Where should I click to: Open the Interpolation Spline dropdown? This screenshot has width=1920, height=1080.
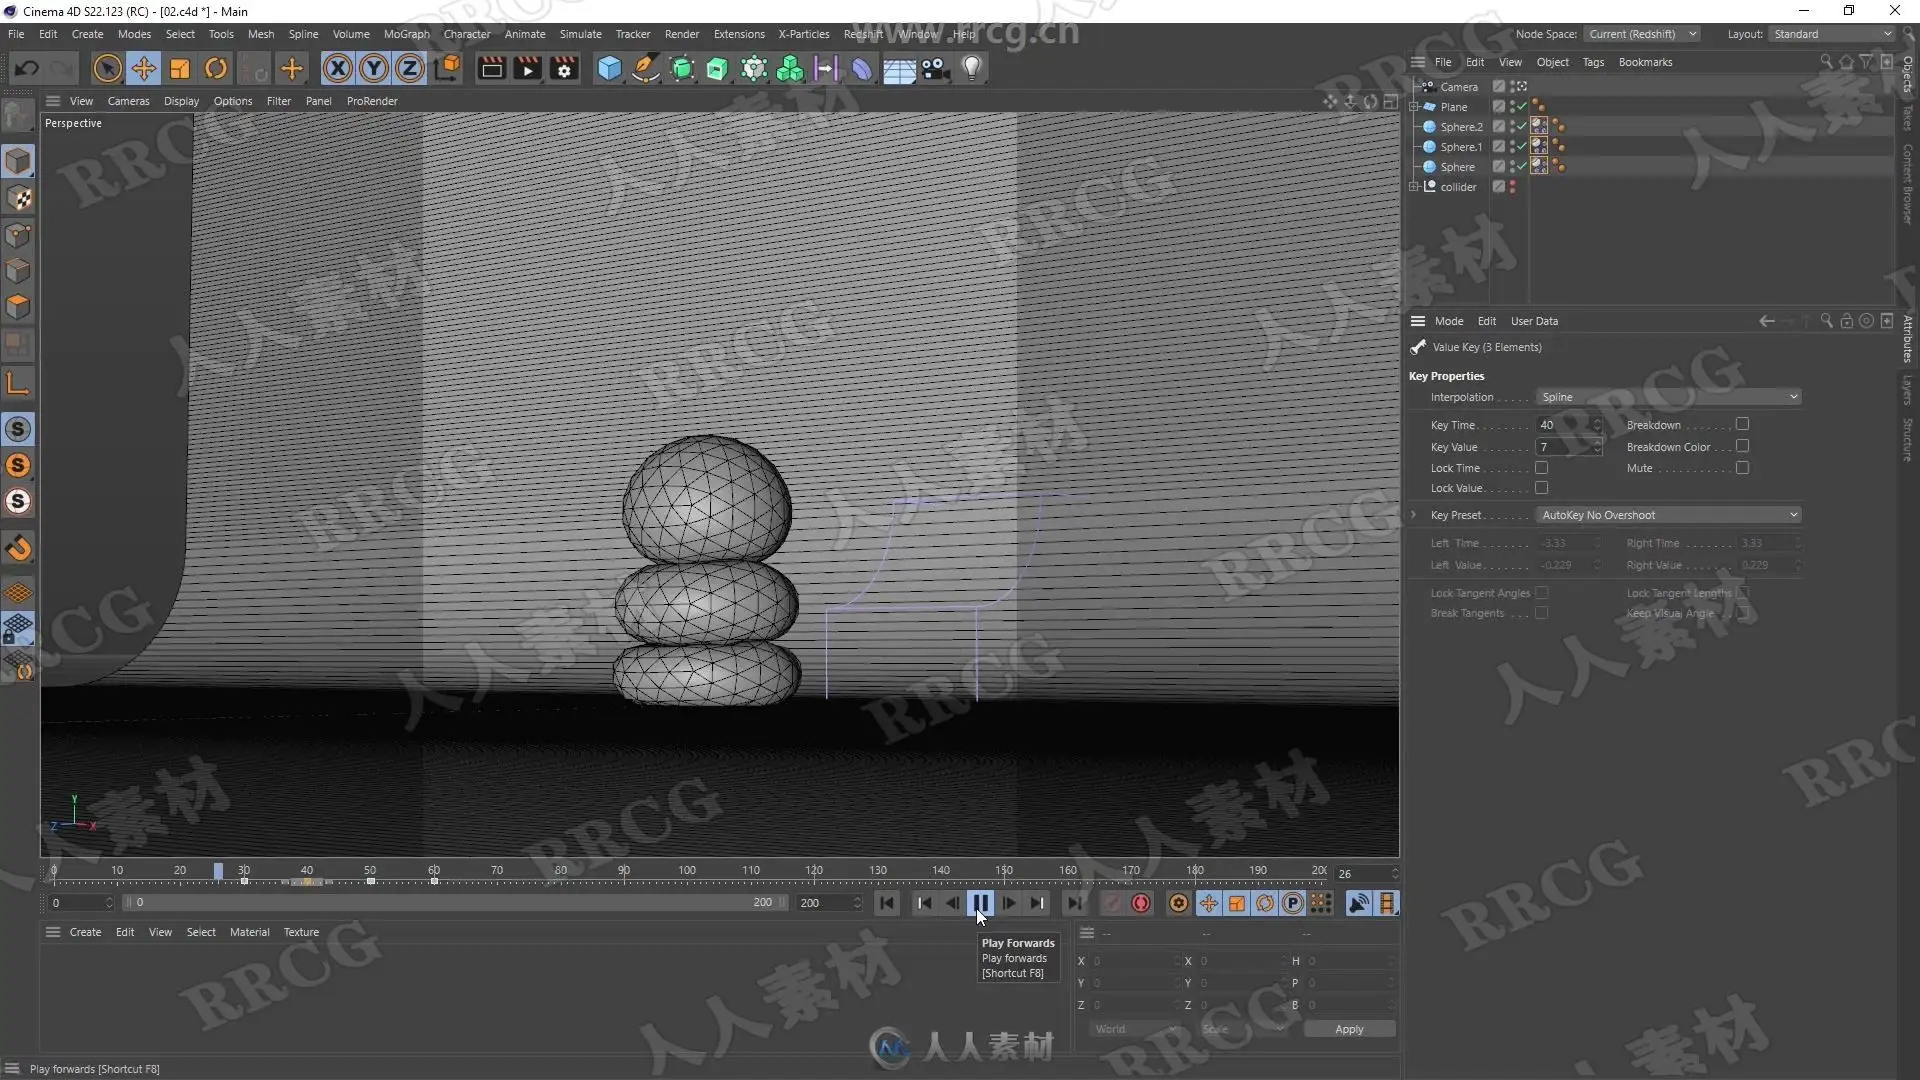click(x=1668, y=397)
